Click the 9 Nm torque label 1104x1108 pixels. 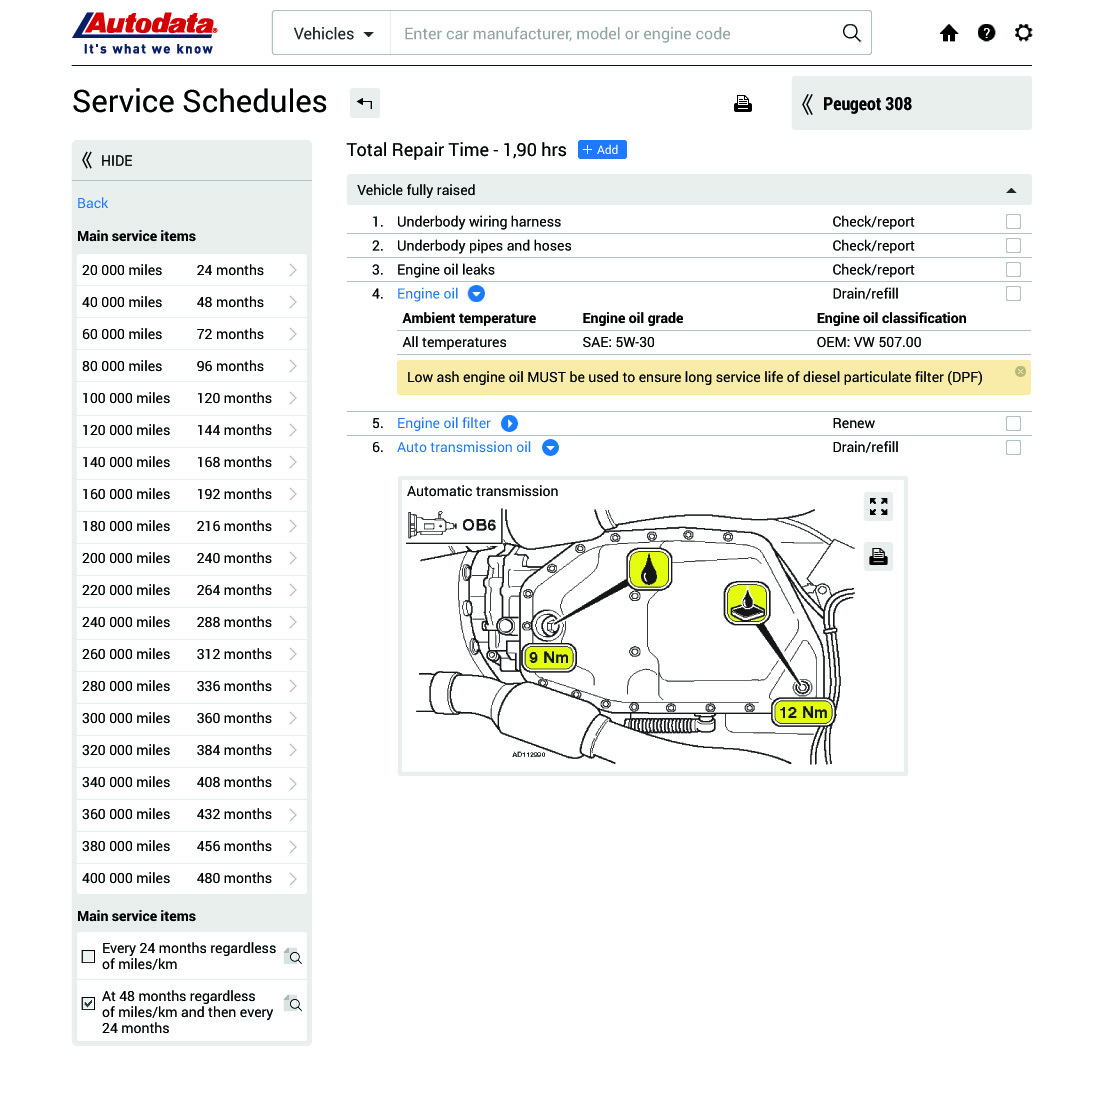[549, 658]
